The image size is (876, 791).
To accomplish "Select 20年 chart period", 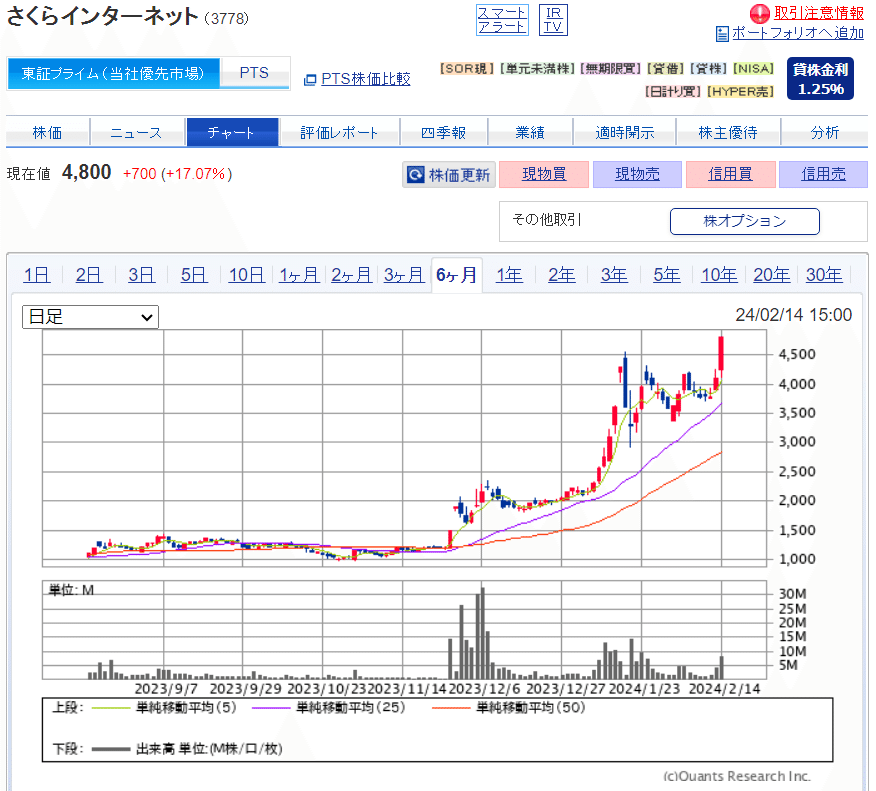I will pos(772,275).
